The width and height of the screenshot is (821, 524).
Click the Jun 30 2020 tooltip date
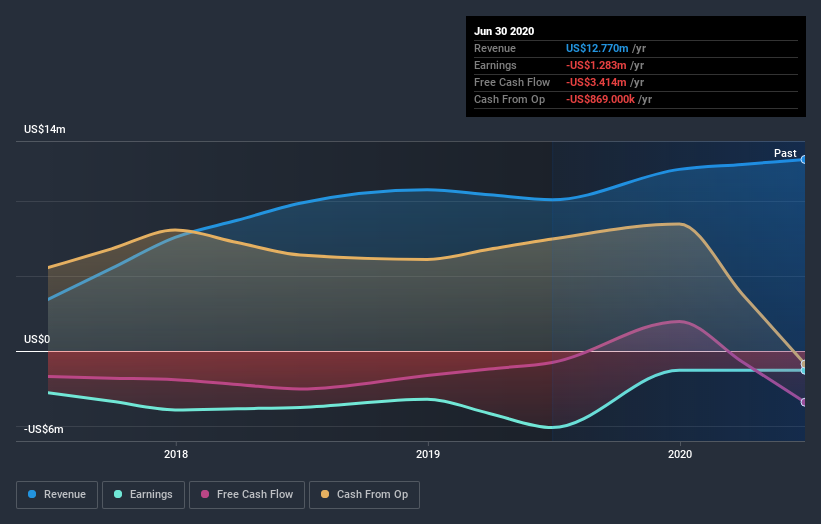click(x=504, y=31)
